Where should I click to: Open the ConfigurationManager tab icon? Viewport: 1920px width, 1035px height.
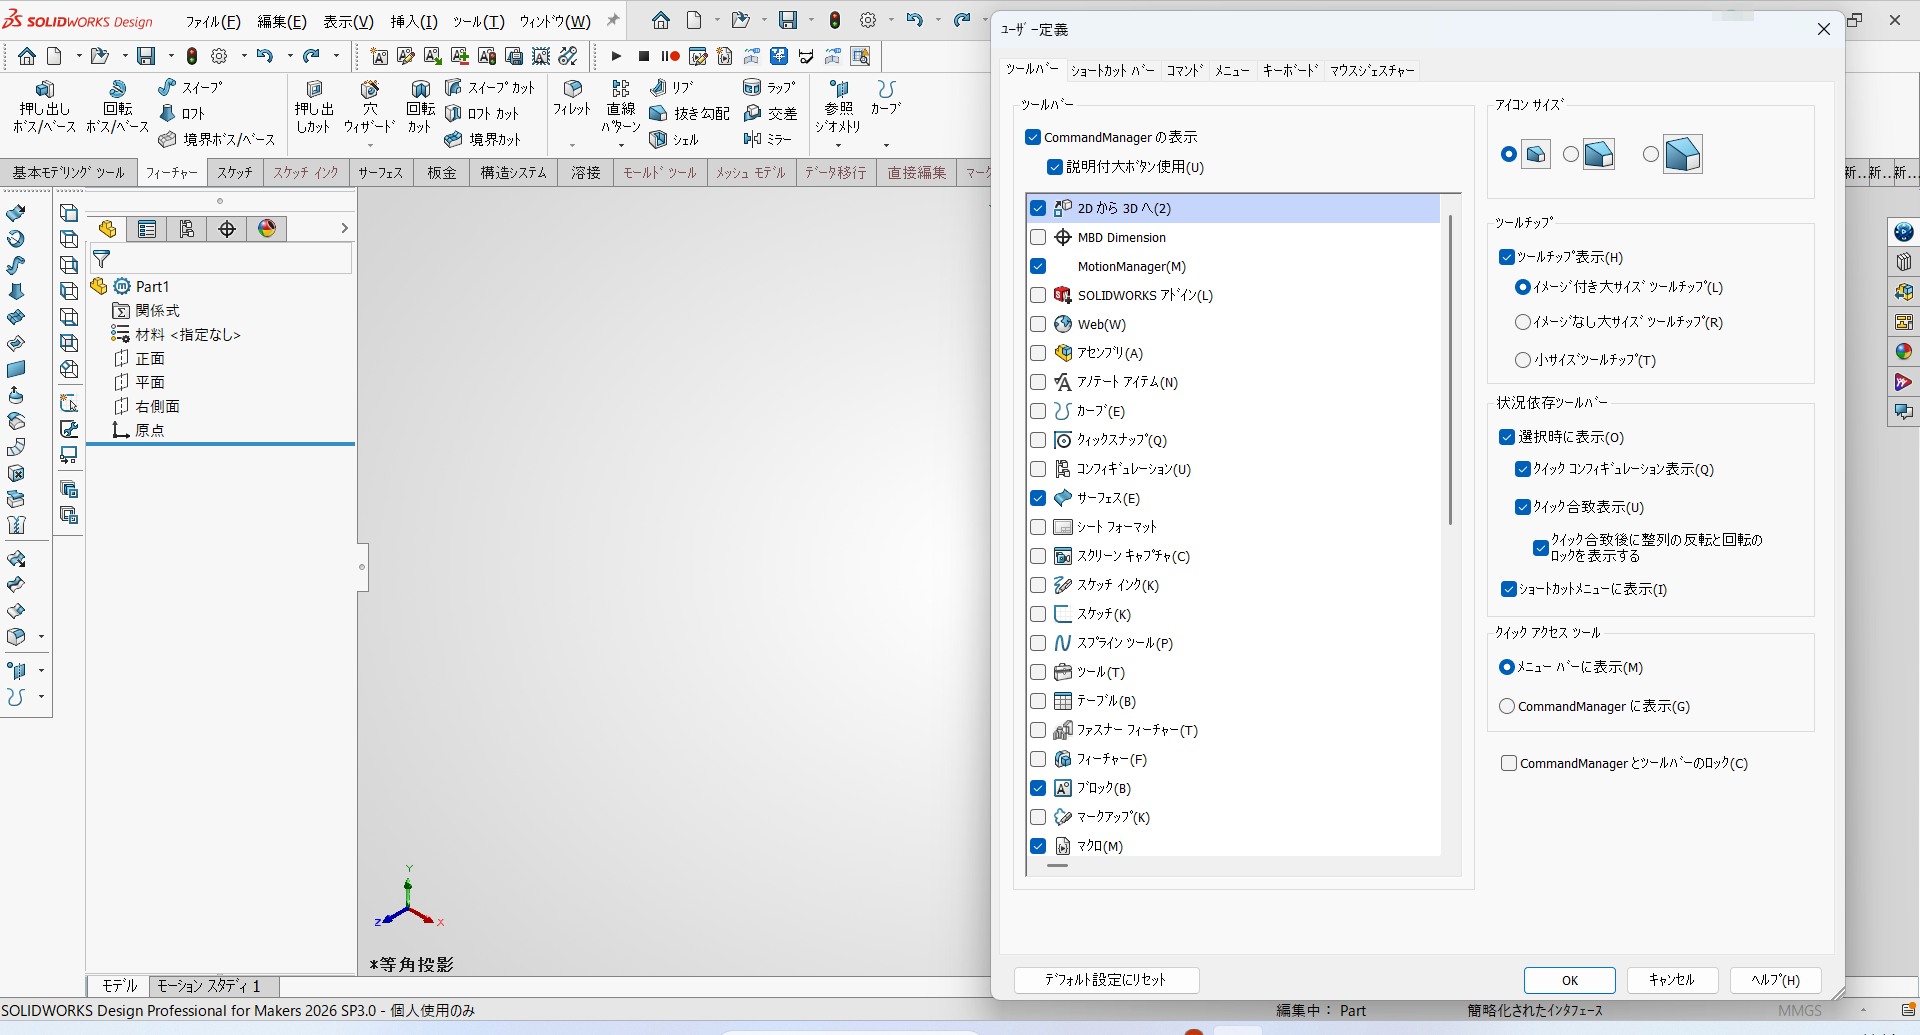(187, 229)
